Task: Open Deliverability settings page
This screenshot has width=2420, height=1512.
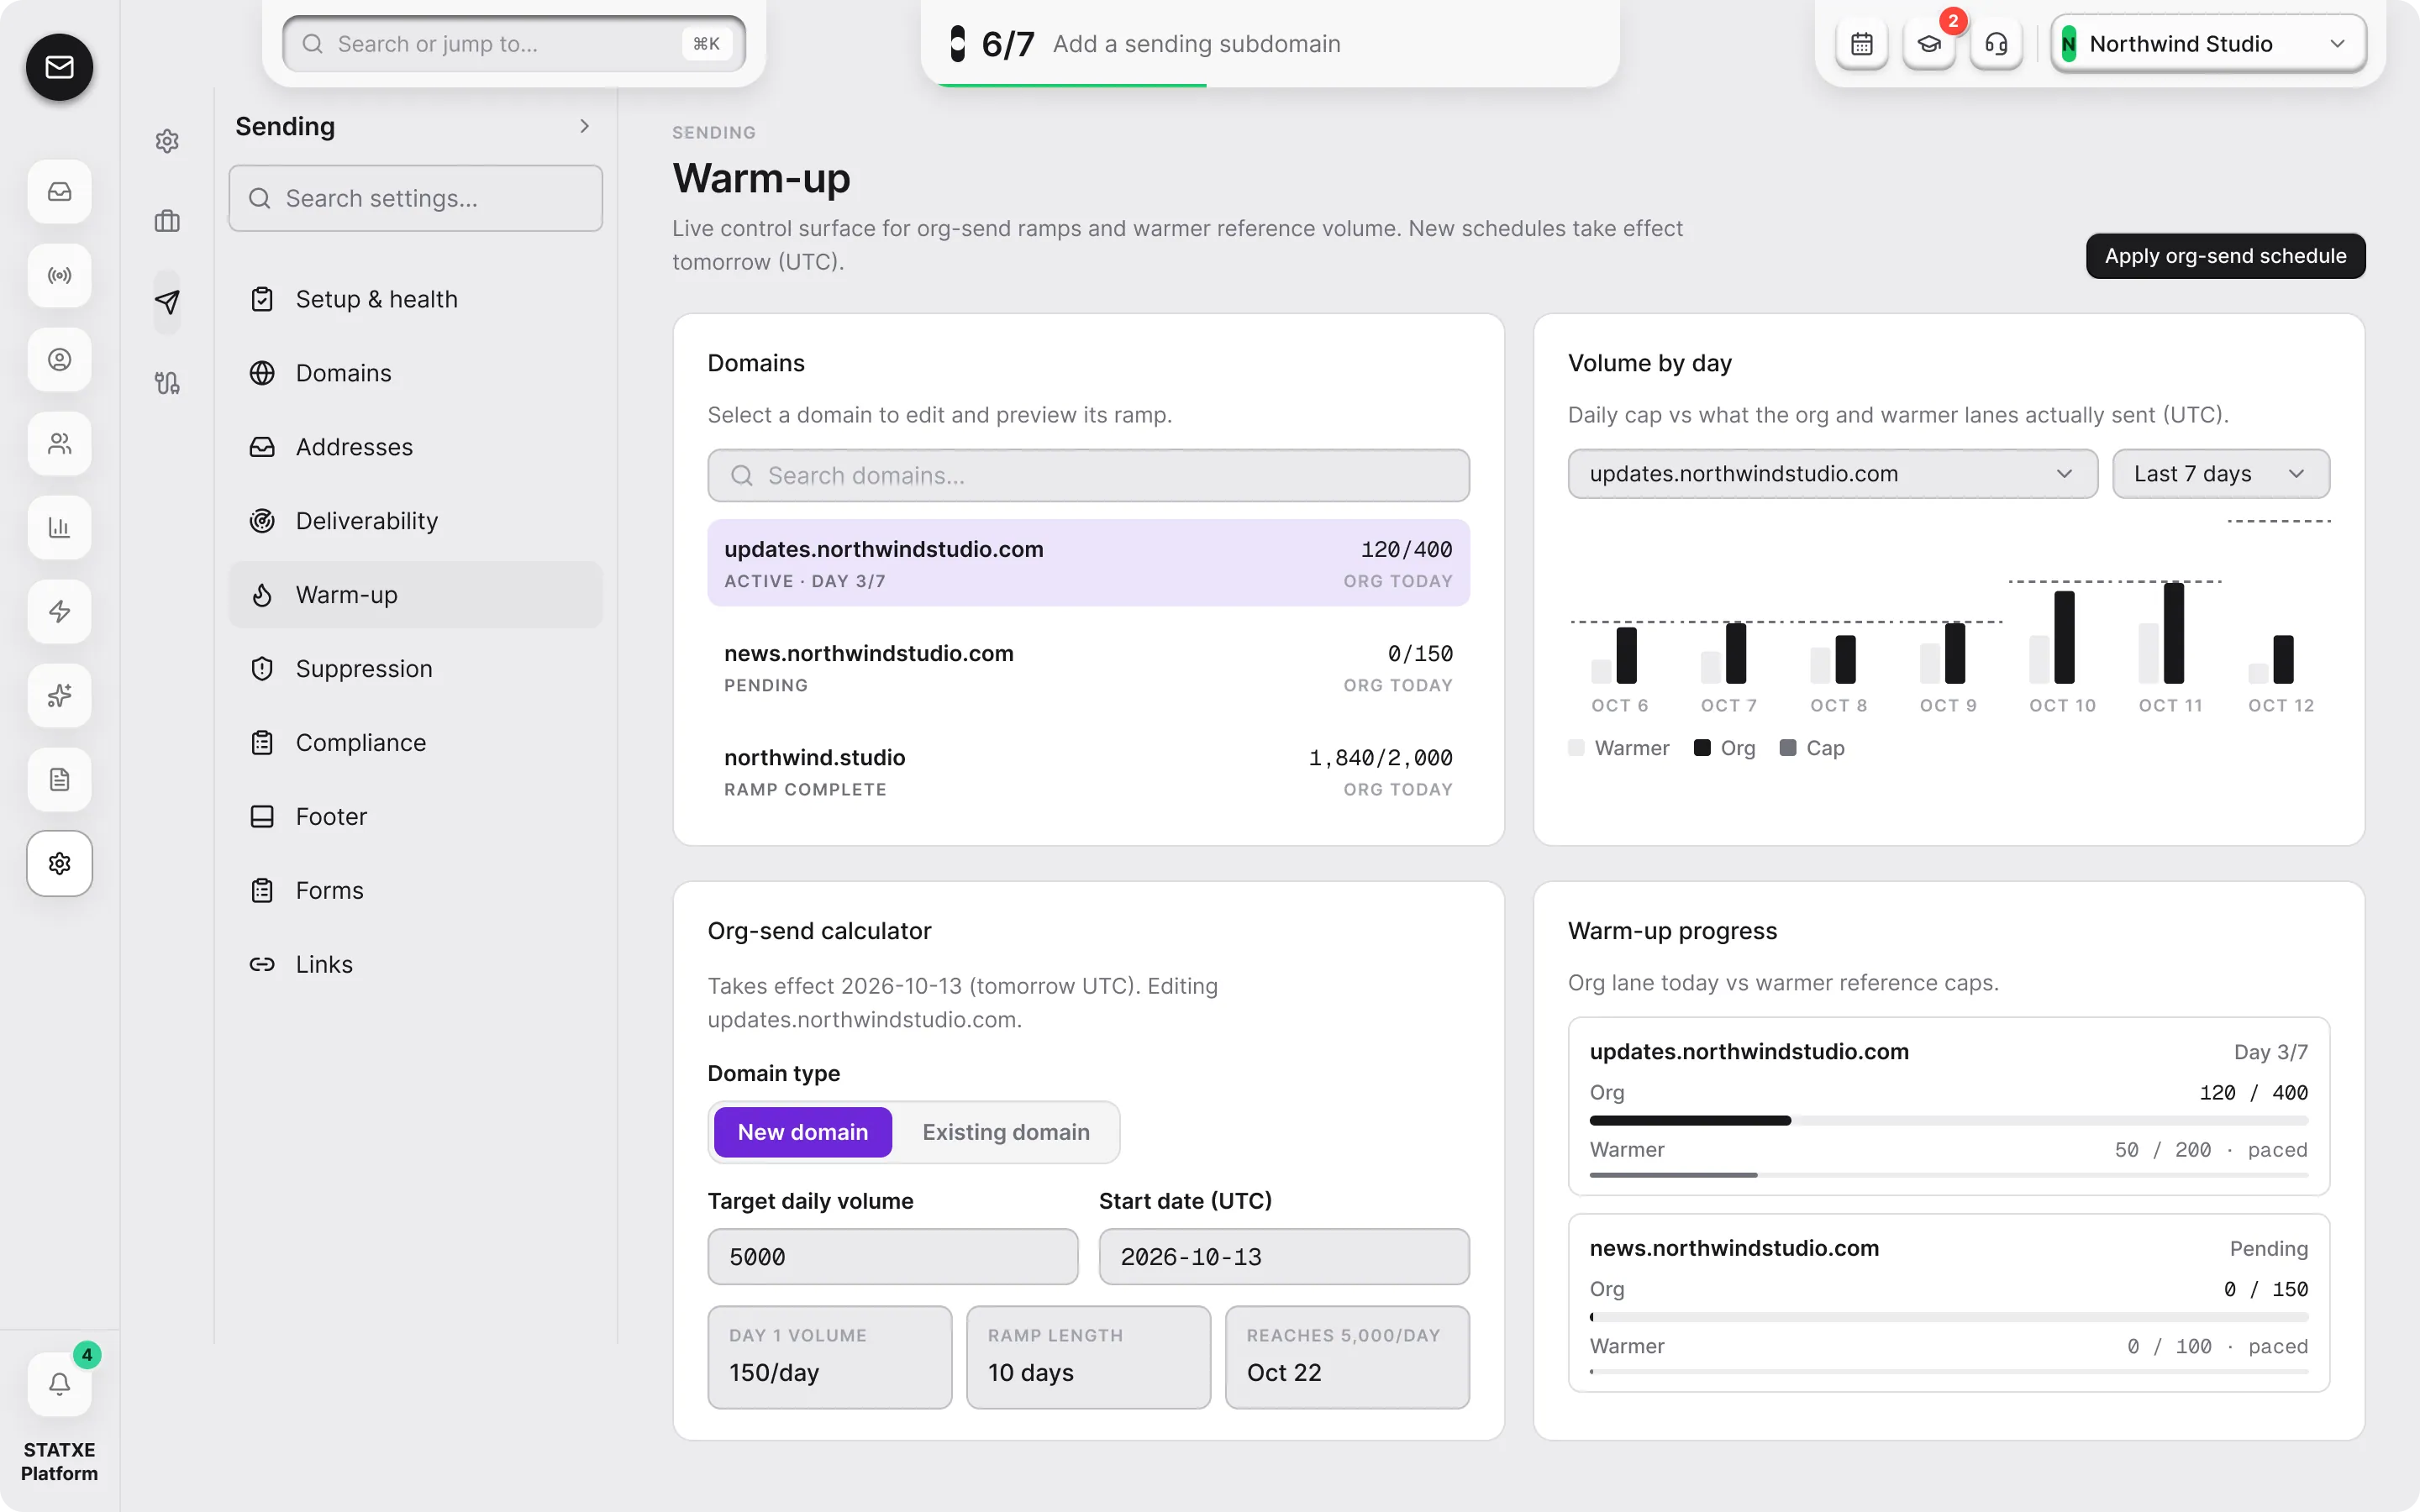Action: point(415,521)
